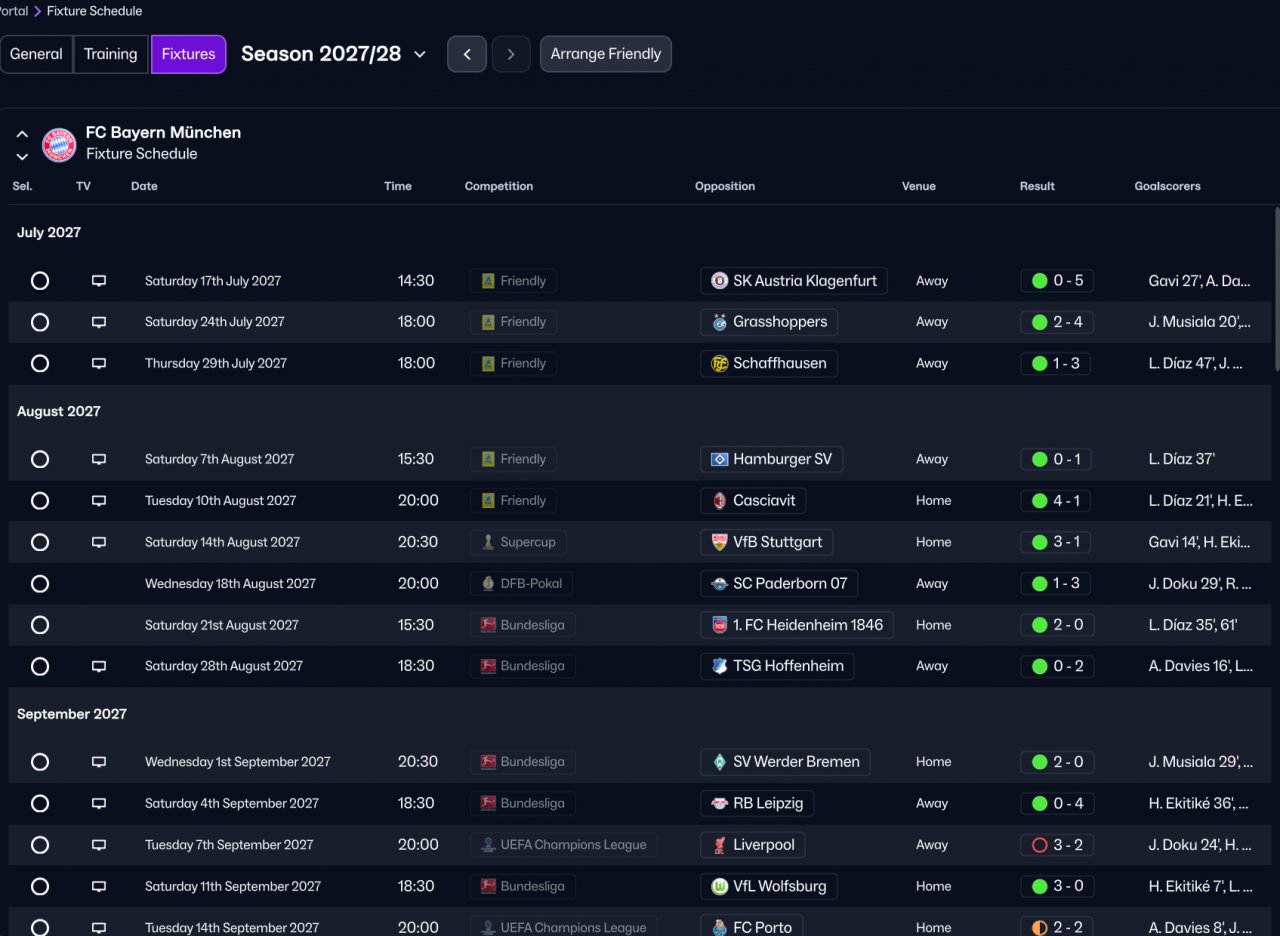Select the Saturday 28th August 2027 fixture circle

point(40,666)
